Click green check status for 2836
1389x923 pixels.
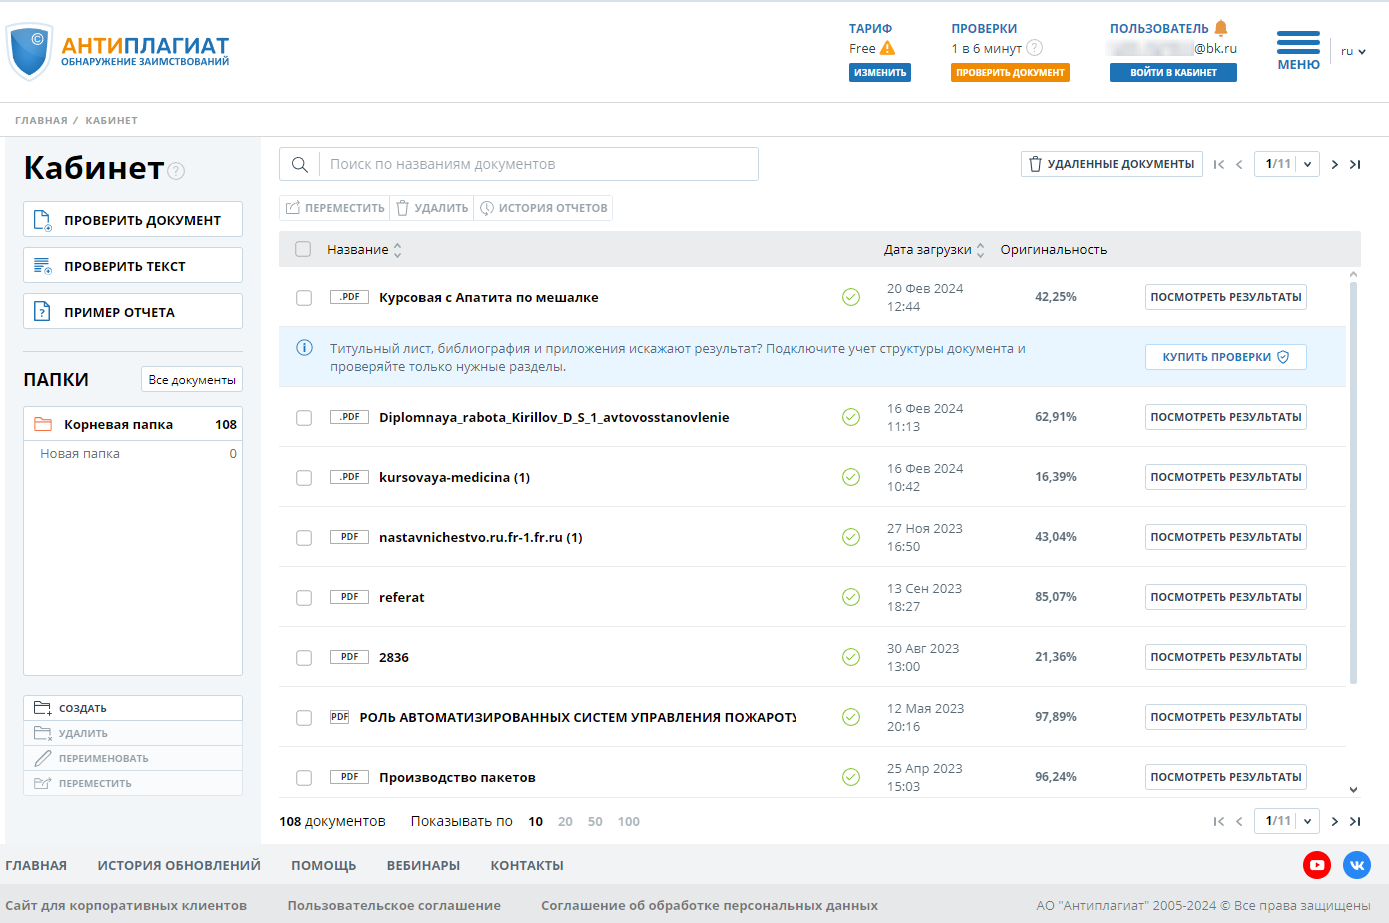coord(851,657)
